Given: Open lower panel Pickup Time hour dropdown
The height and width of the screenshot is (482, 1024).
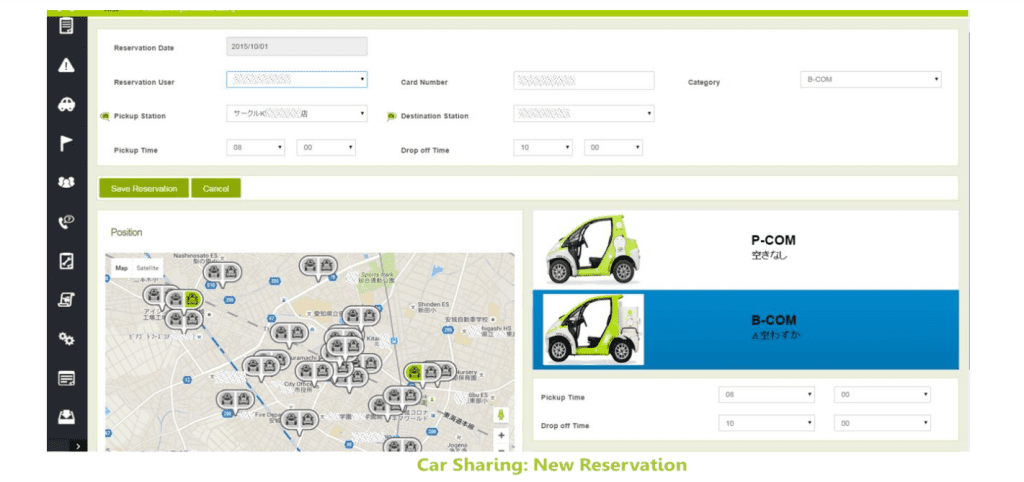Looking at the screenshot, I should click(x=767, y=394).
